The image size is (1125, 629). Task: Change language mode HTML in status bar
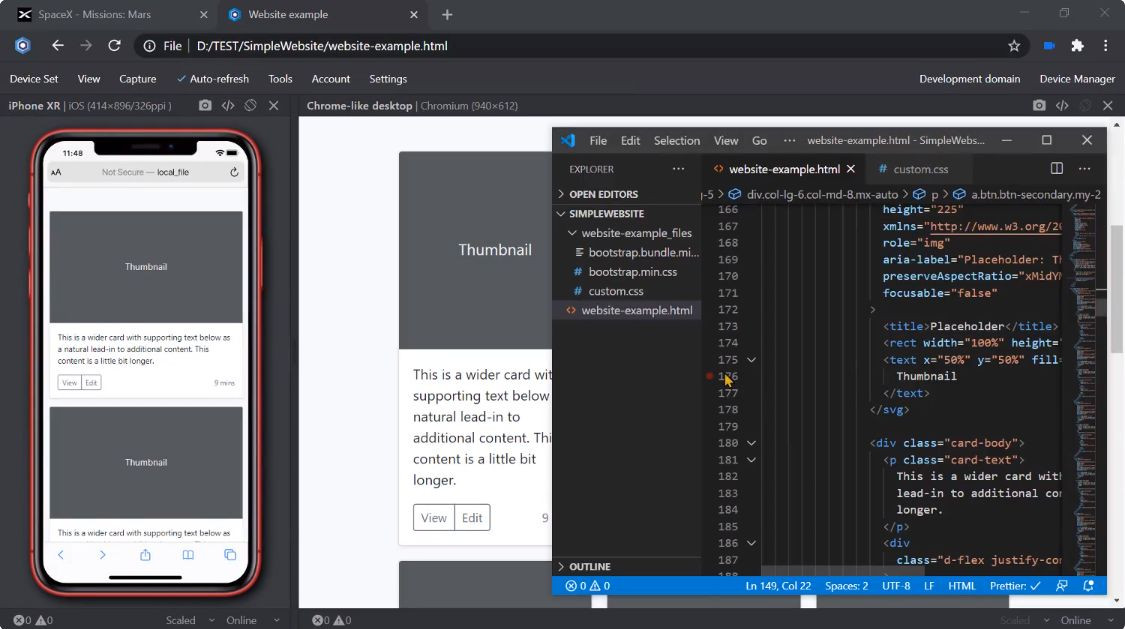coord(961,586)
